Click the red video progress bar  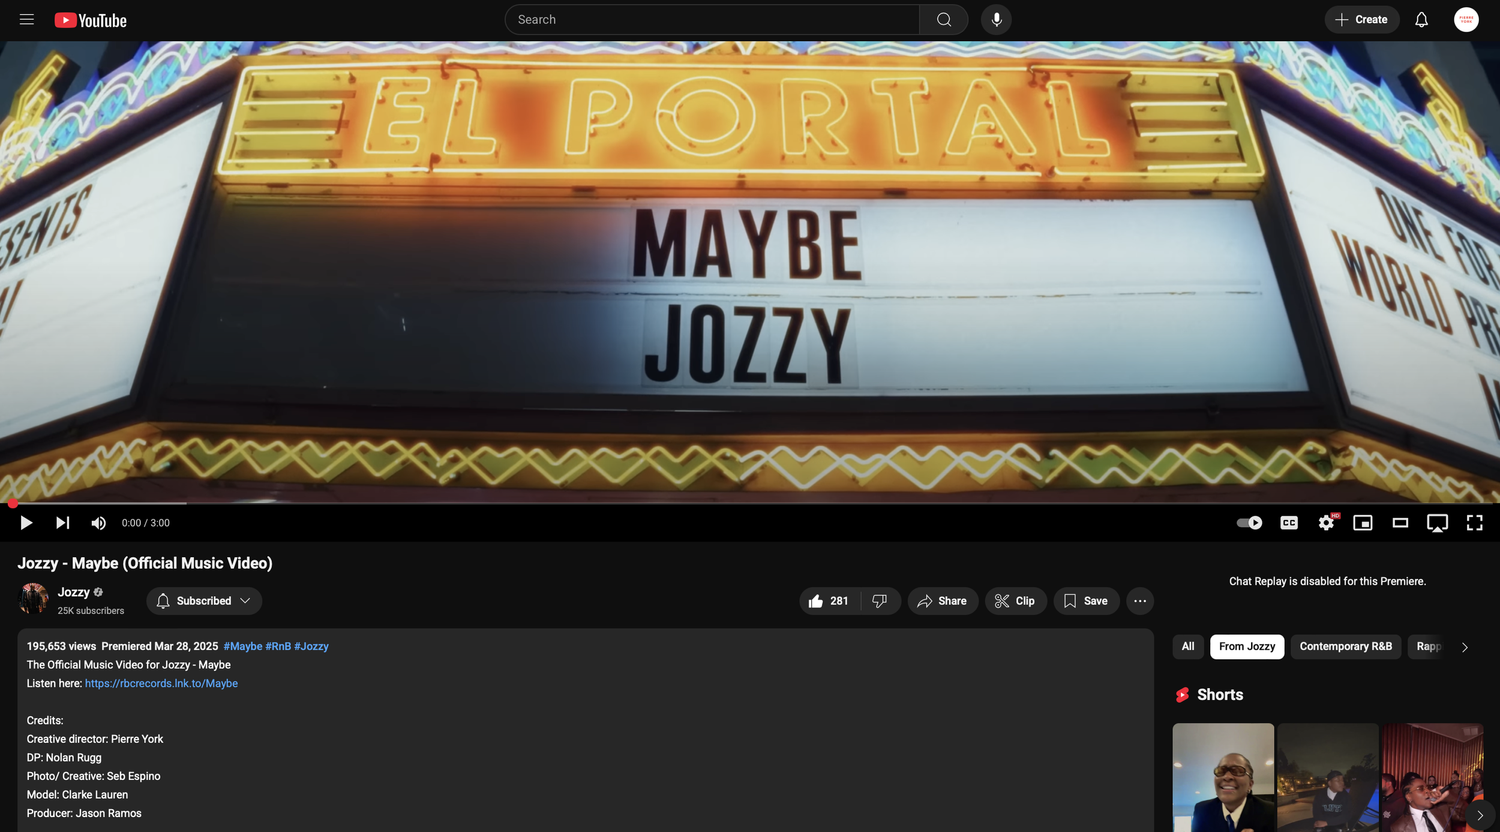(x=750, y=503)
